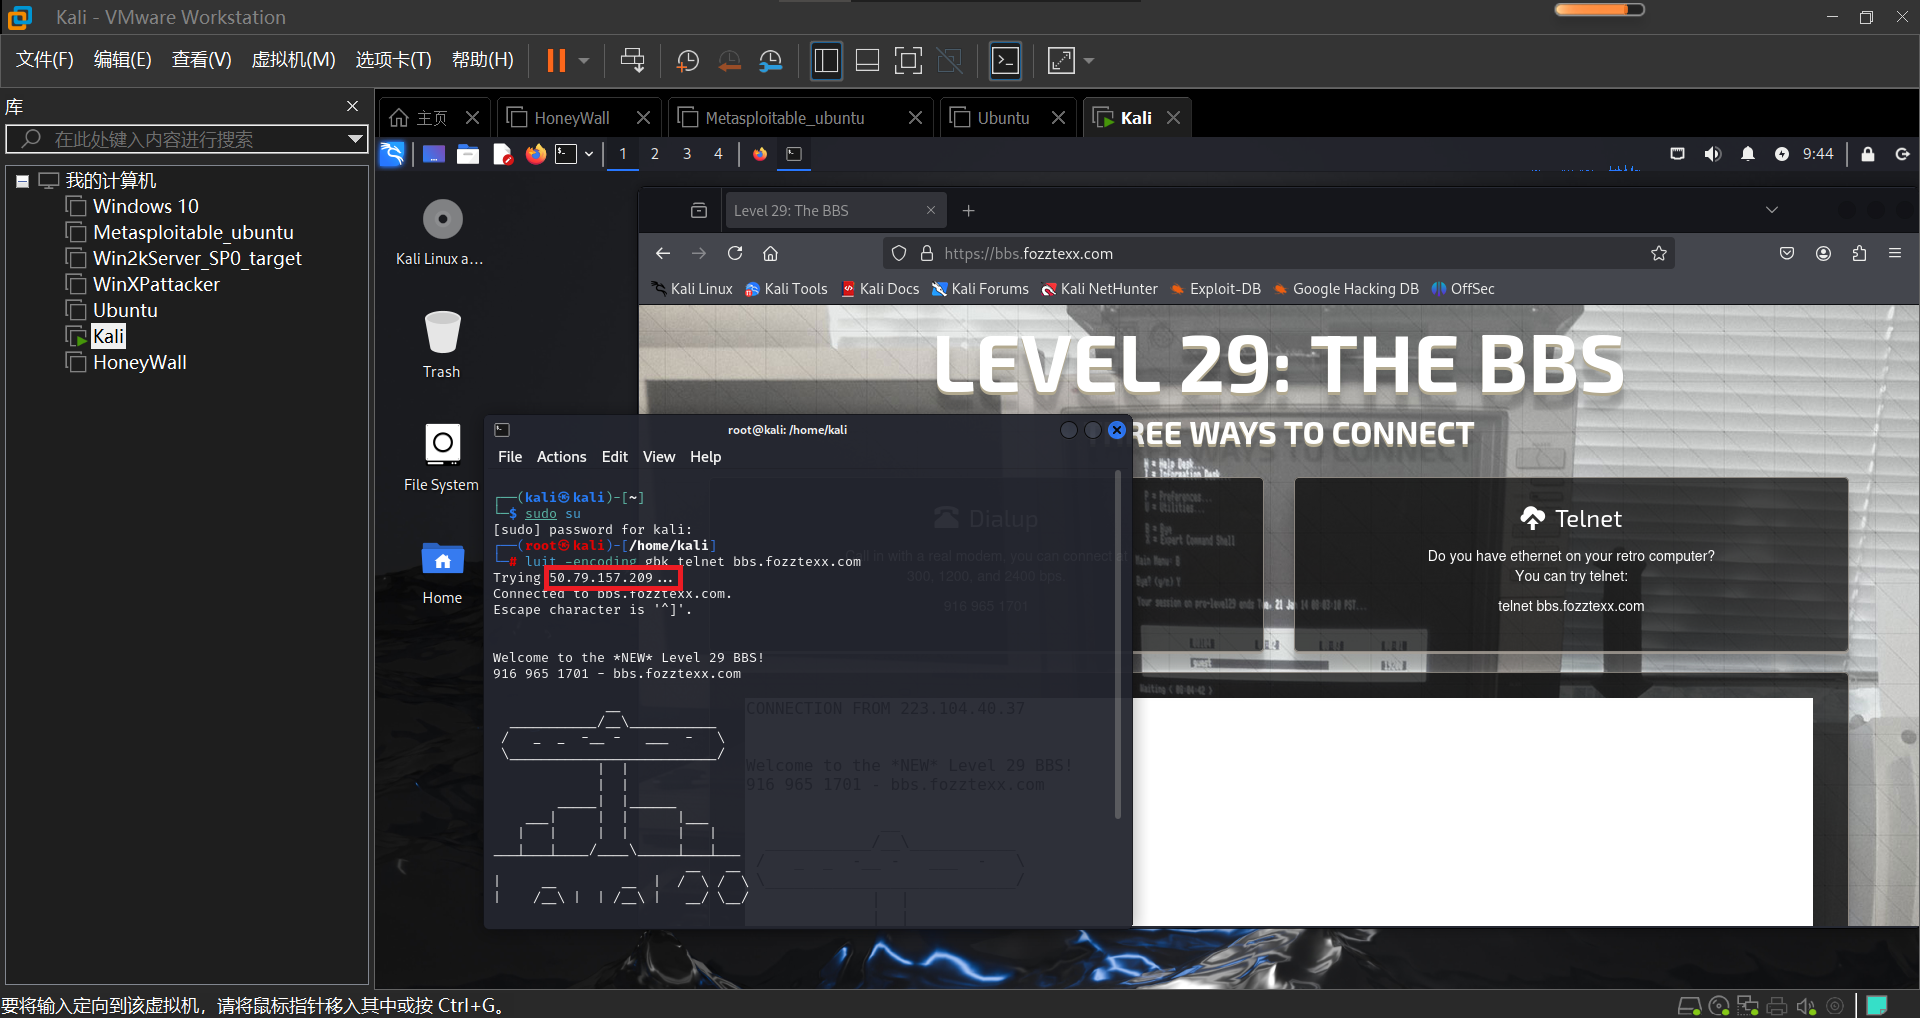Click the Kali log out icon

pyautogui.click(x=1902, y=154)
